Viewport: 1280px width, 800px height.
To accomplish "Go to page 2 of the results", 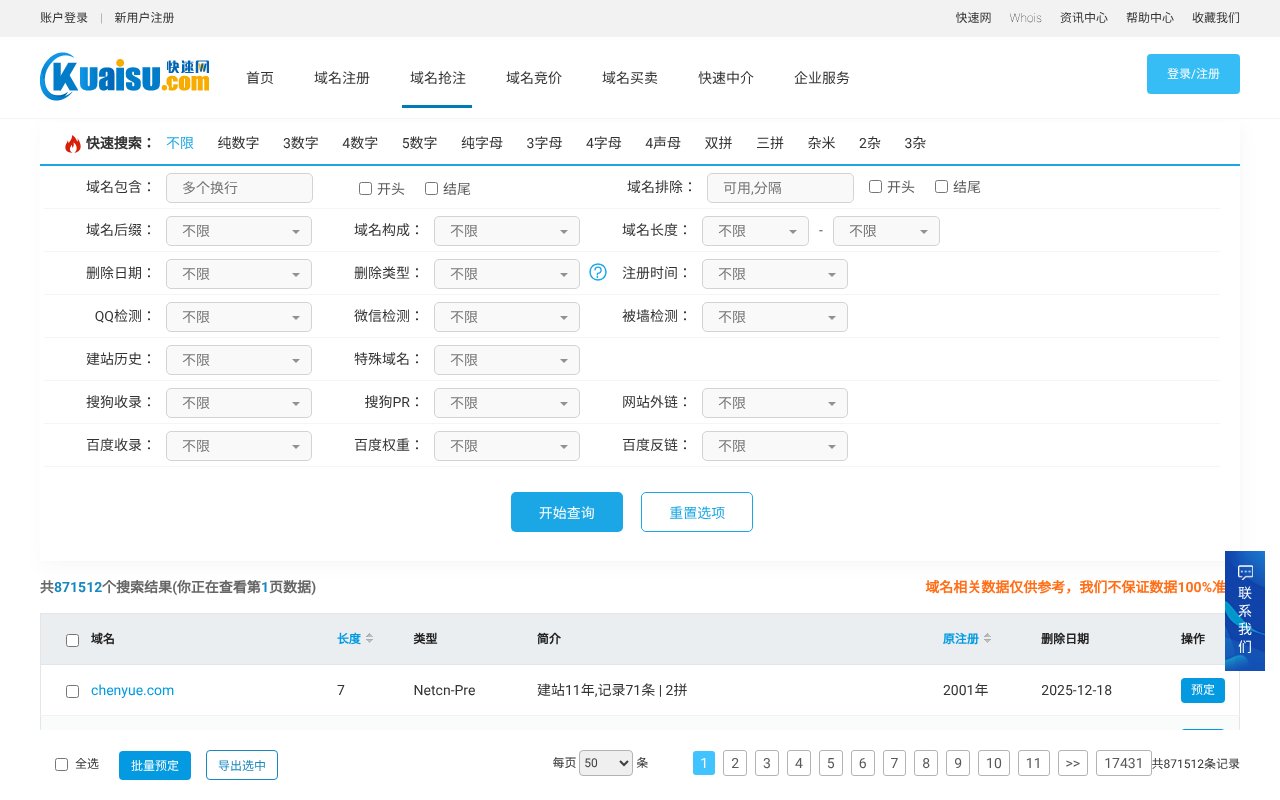I will pyautogui.click(x=735, y=763).
